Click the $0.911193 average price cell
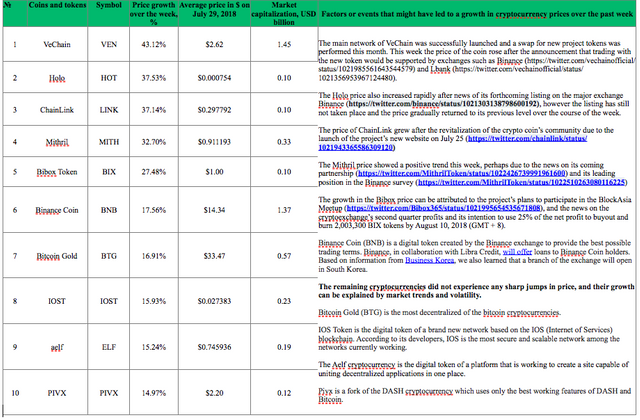640x420 pixels. click(214, 142)
